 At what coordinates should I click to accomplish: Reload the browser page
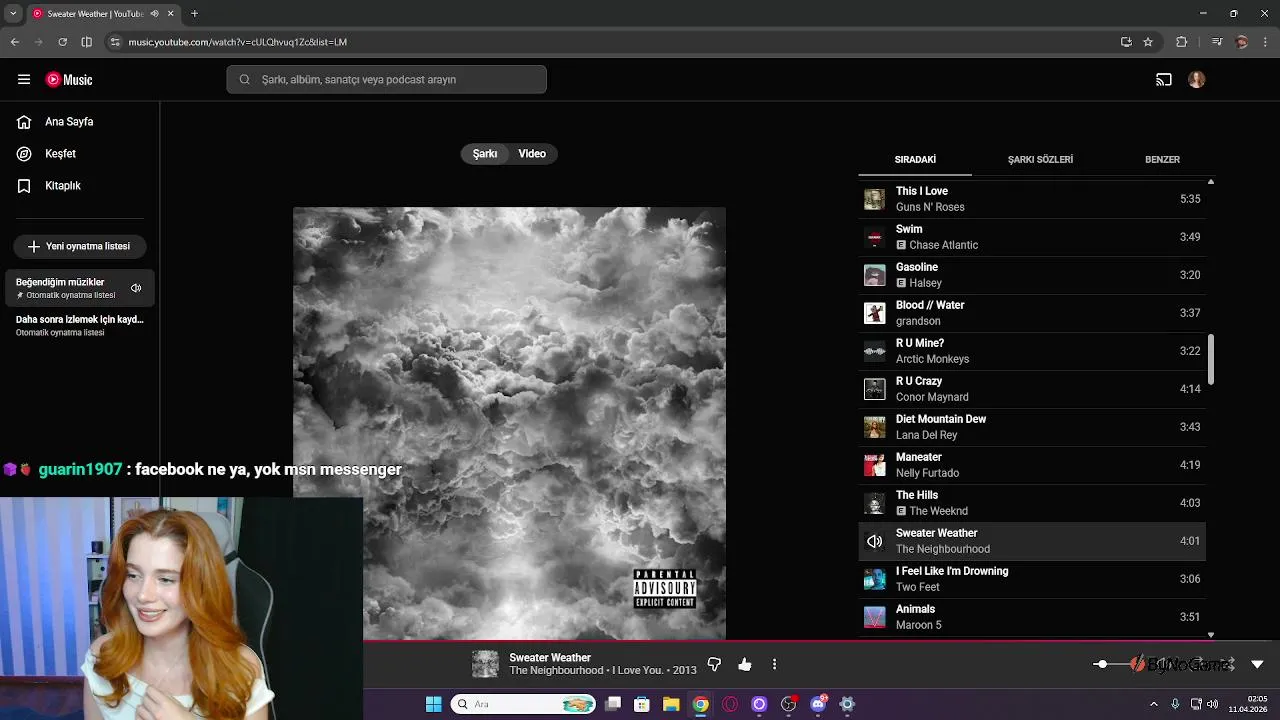tap(62, 42)
